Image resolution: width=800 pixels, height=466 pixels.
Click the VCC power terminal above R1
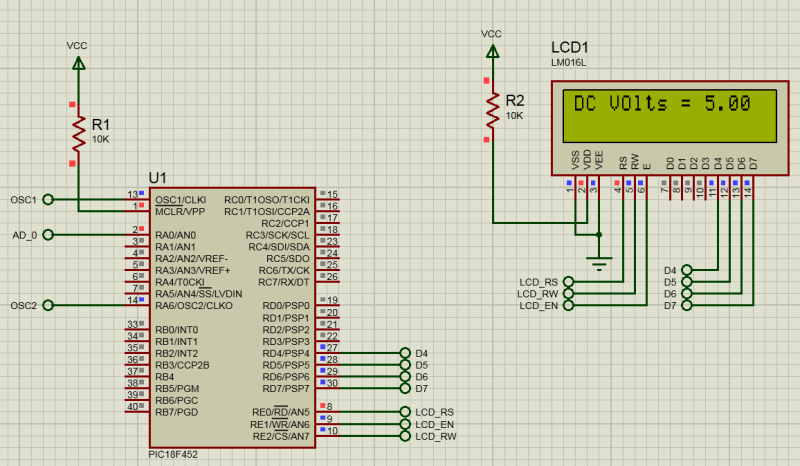(x=79, y=63)
